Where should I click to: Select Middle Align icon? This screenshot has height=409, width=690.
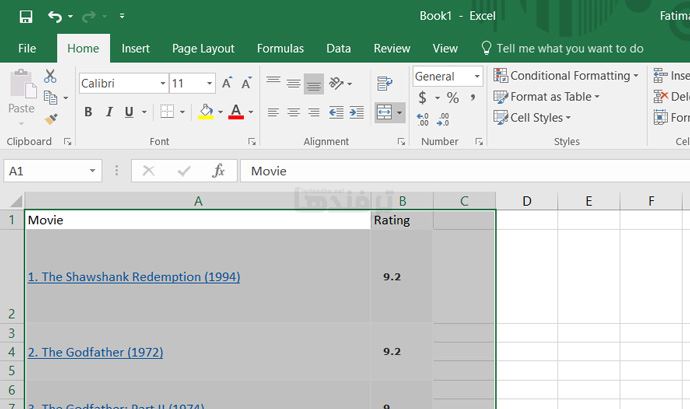[x=294, y=83]
